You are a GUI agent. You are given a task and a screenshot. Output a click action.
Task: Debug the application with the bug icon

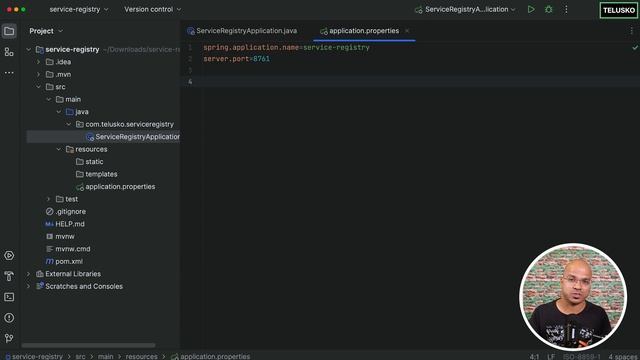[549, 9]
